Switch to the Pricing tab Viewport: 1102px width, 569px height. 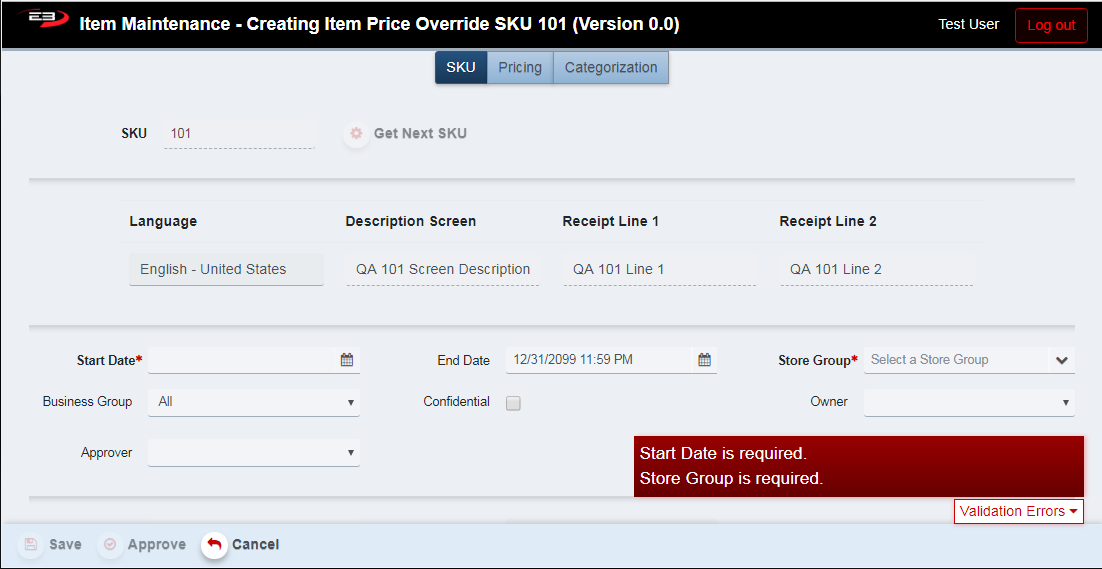click(520, 68)
